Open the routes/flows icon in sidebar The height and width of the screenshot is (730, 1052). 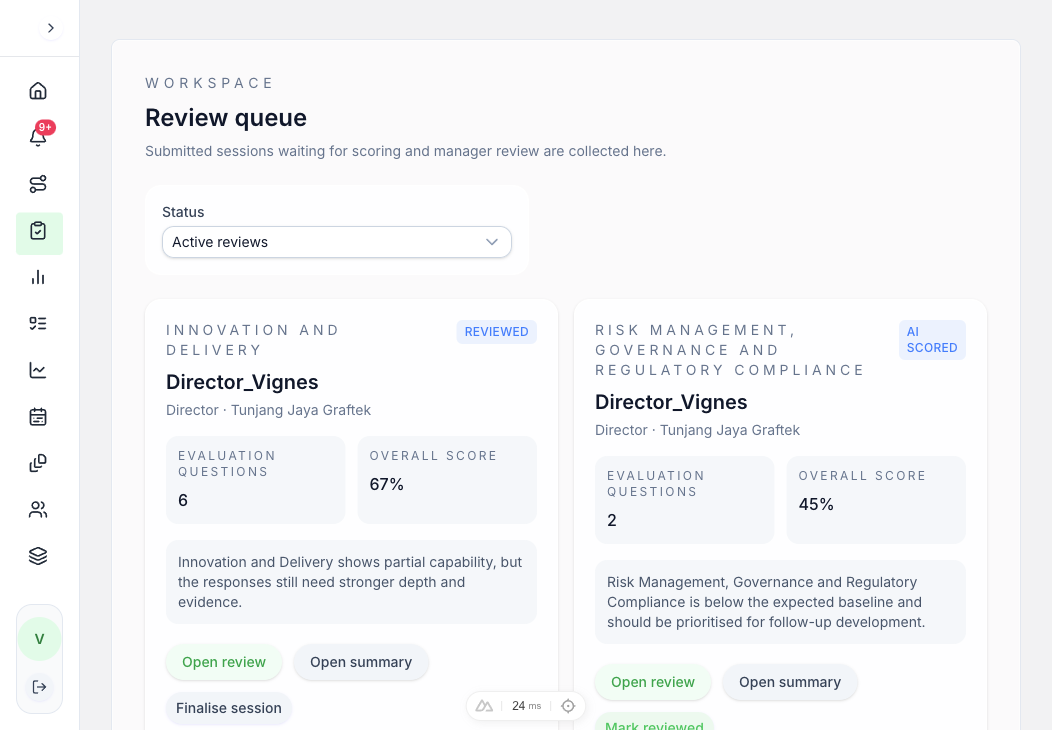coord(38,184)
